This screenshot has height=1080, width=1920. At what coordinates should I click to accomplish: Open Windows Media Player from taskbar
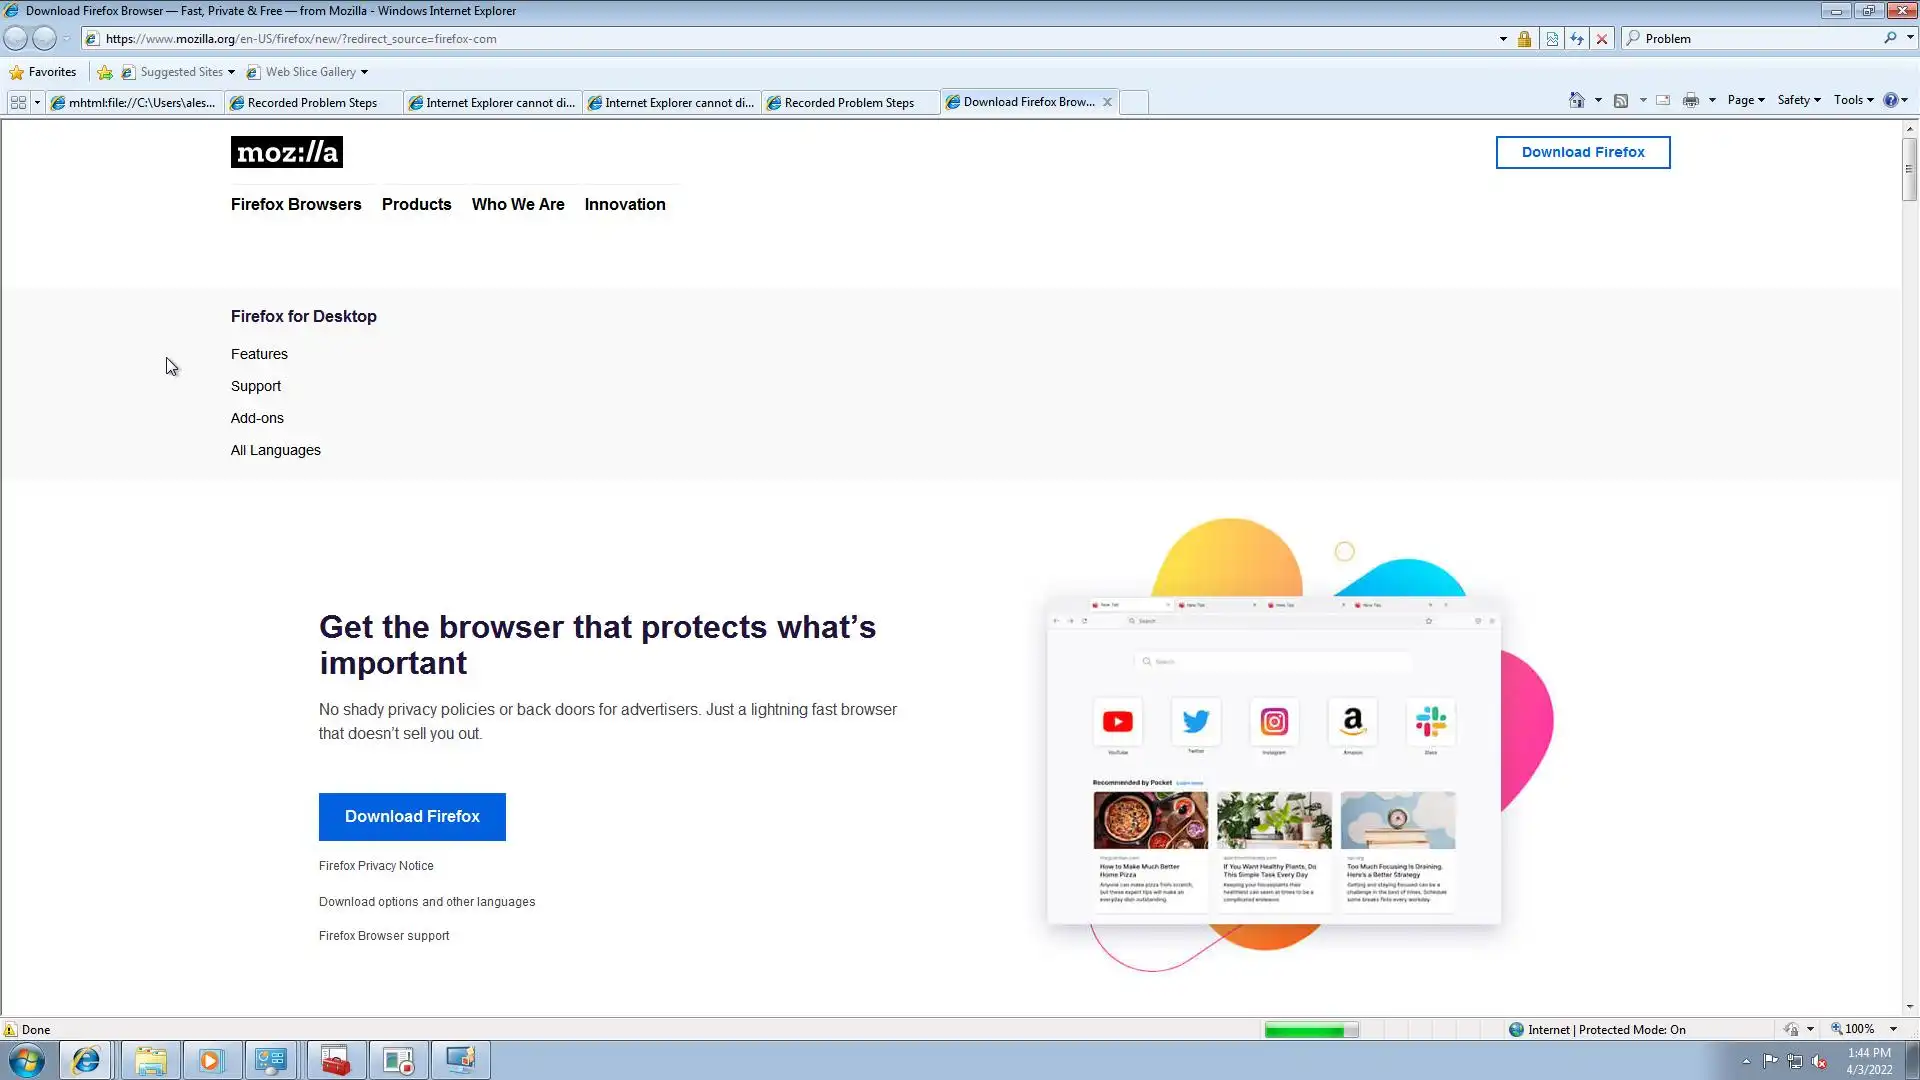coord(210,1060)
